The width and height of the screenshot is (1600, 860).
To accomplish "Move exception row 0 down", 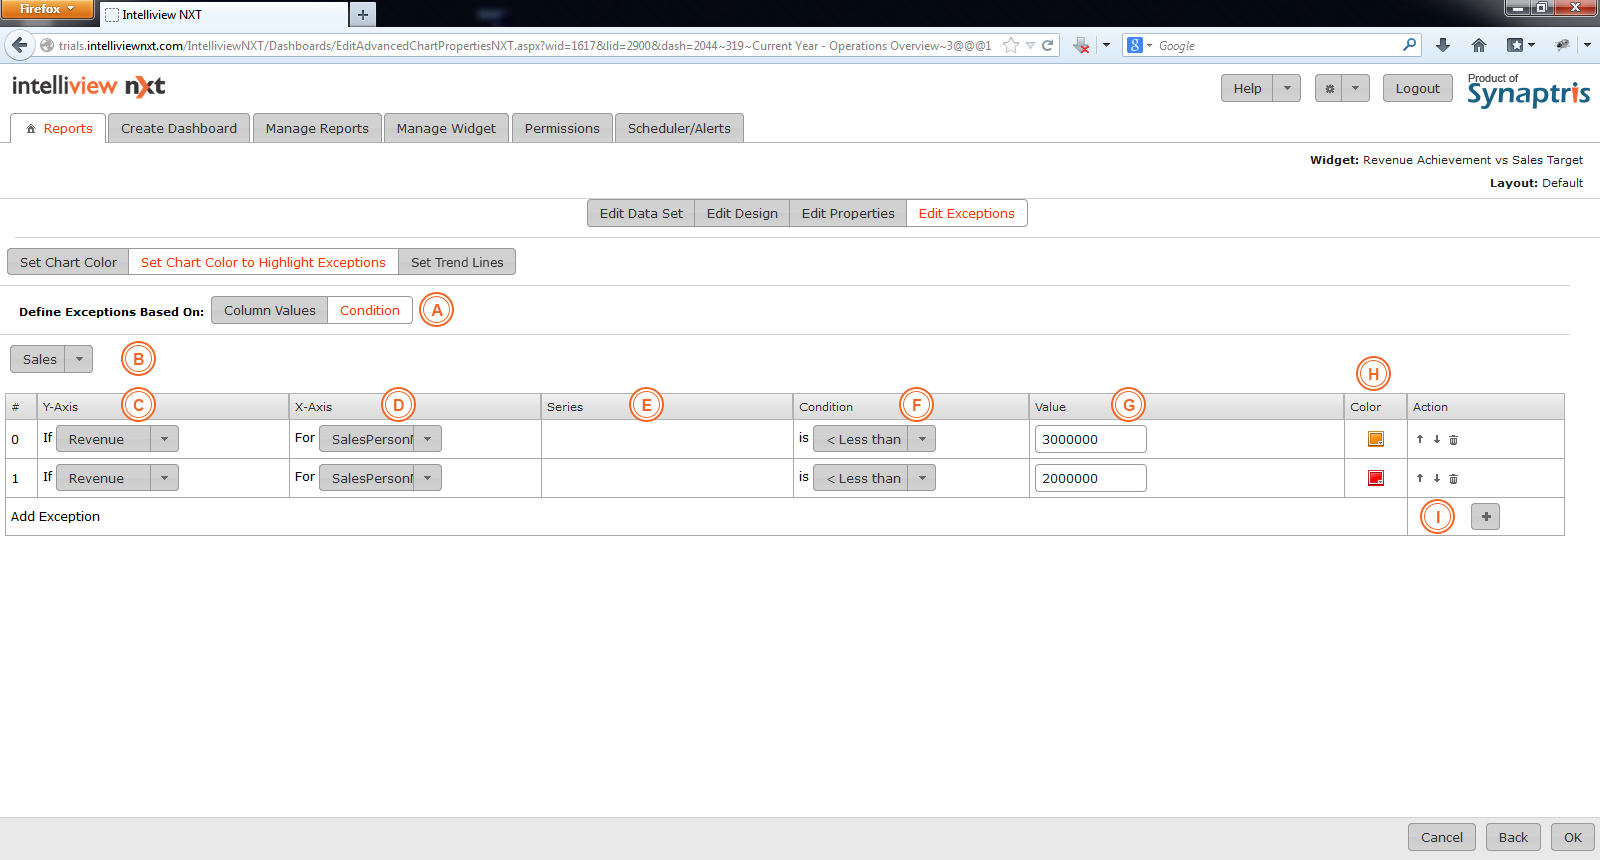I will [x=1436, y=439].
